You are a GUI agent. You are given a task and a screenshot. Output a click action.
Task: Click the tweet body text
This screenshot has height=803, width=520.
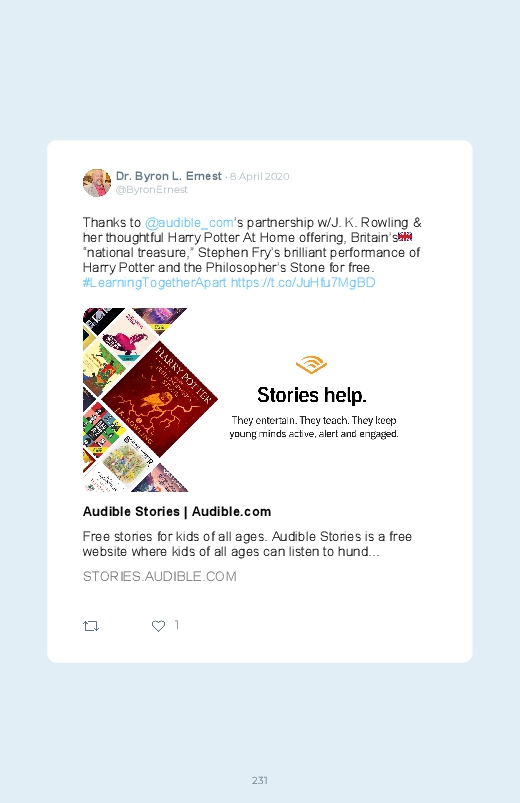[252, 252]
